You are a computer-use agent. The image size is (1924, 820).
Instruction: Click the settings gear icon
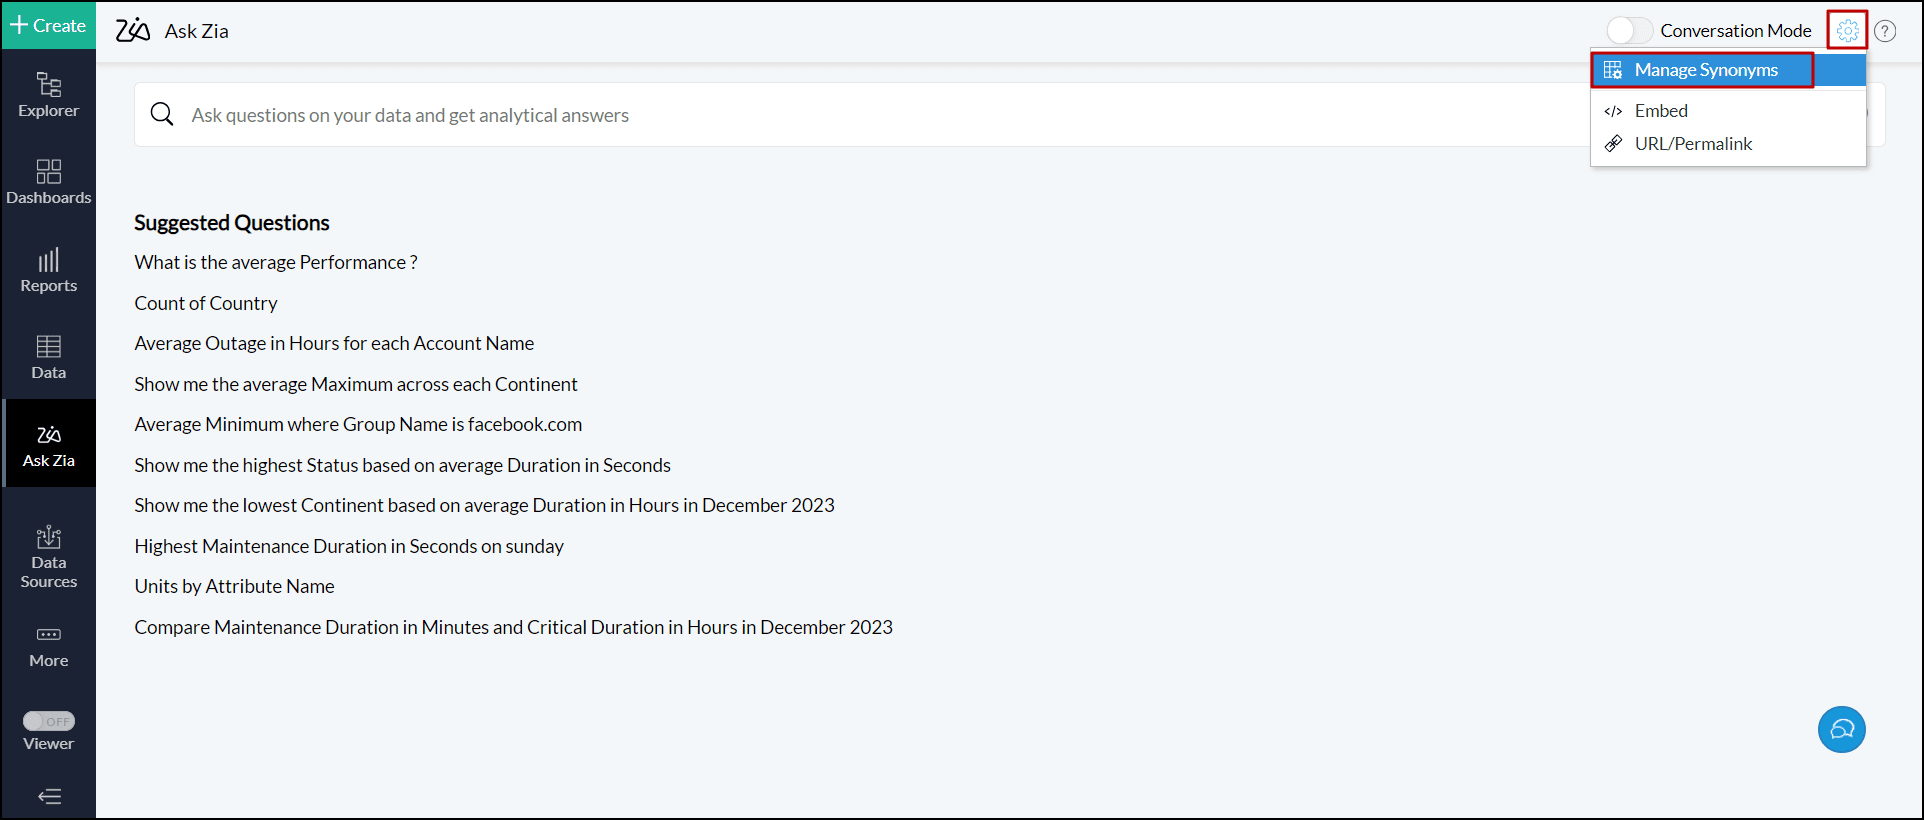click(x=1847, y=31)
